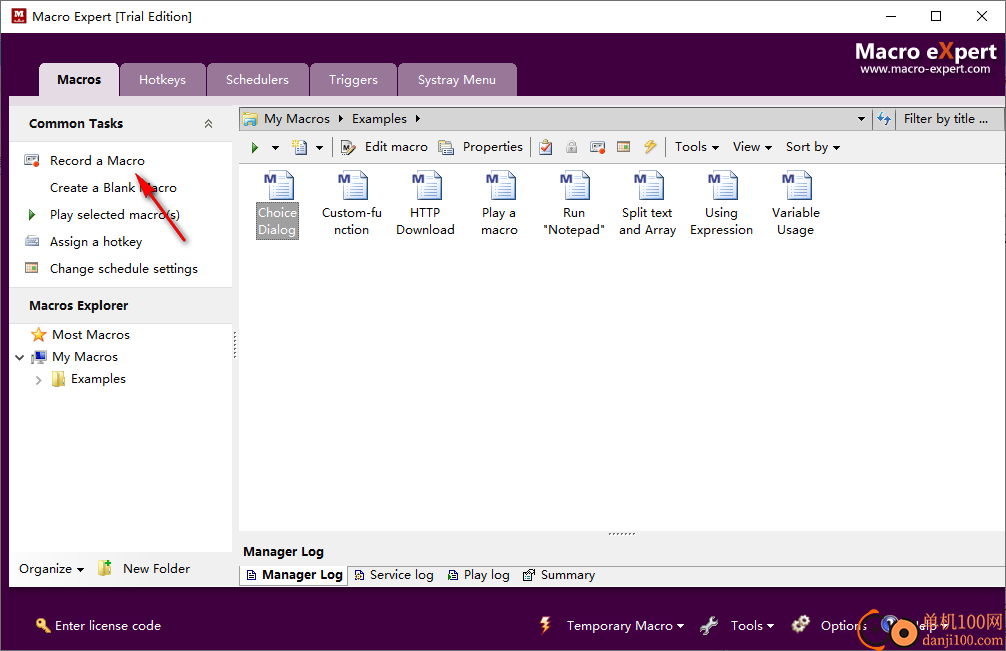1006x651 pixels.
Task: Expand the address bar path dropdown
Action: (861, 119)
